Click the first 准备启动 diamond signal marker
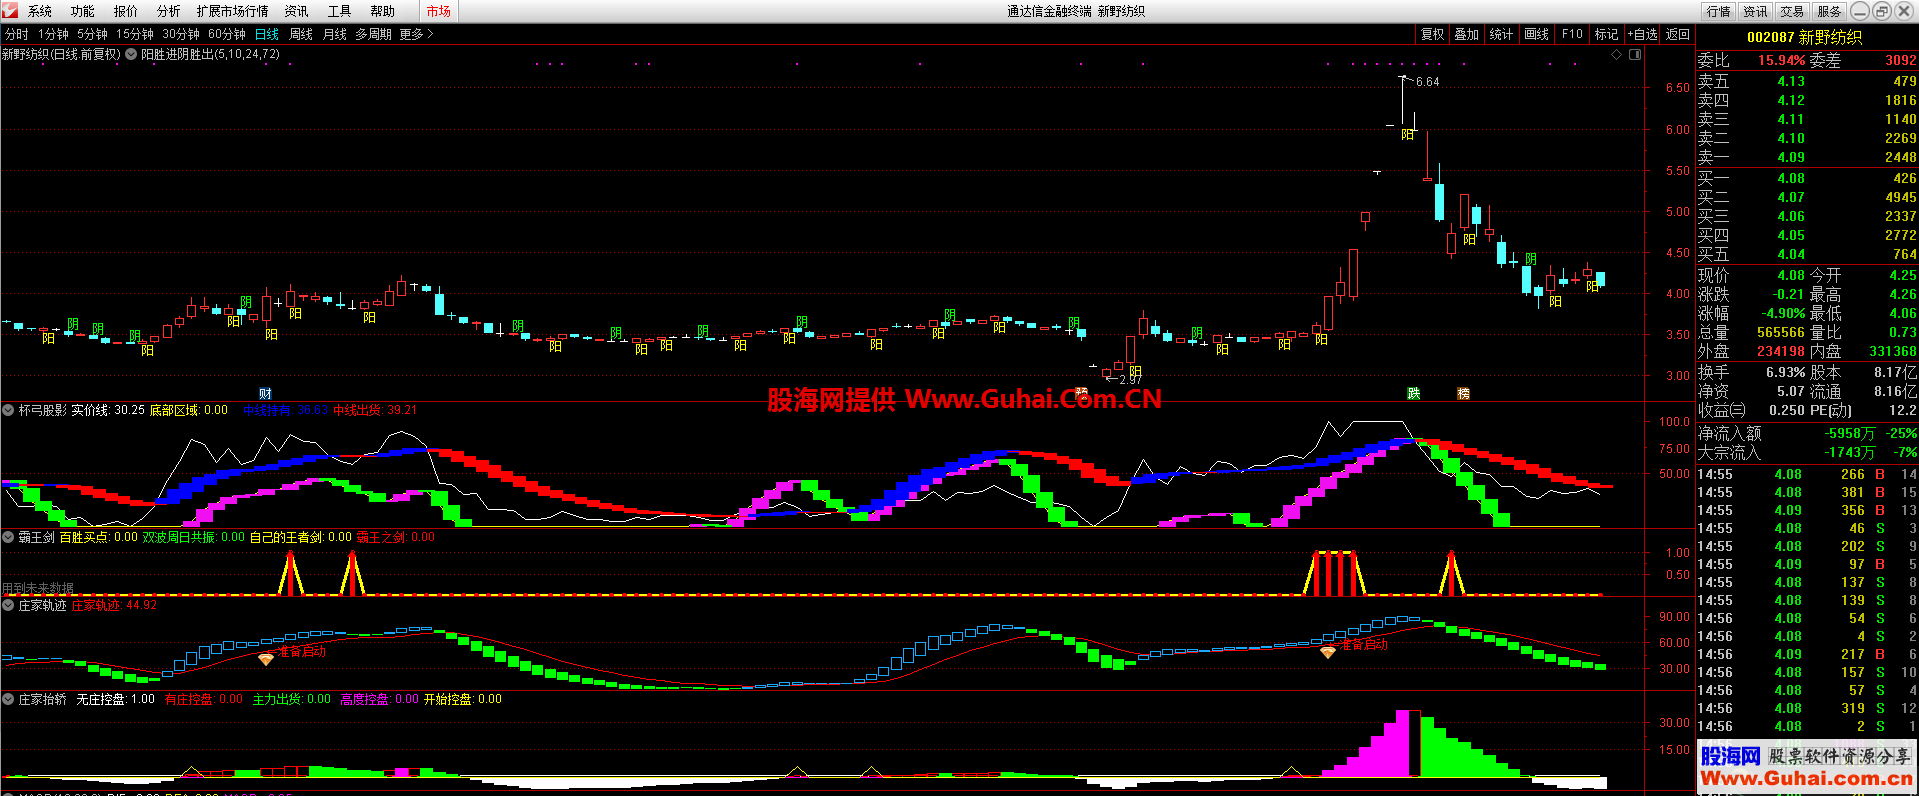Image resolution: width=1919 pixels, height=796 pixels. 266,659
